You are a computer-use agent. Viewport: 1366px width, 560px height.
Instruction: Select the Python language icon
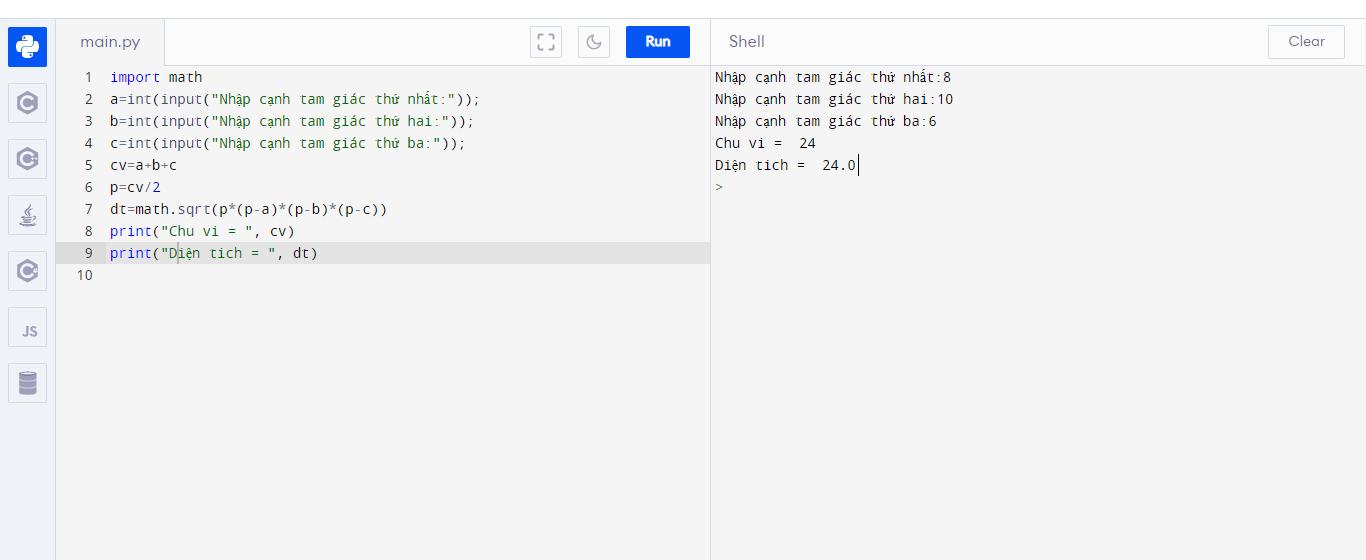pos(27,47)
